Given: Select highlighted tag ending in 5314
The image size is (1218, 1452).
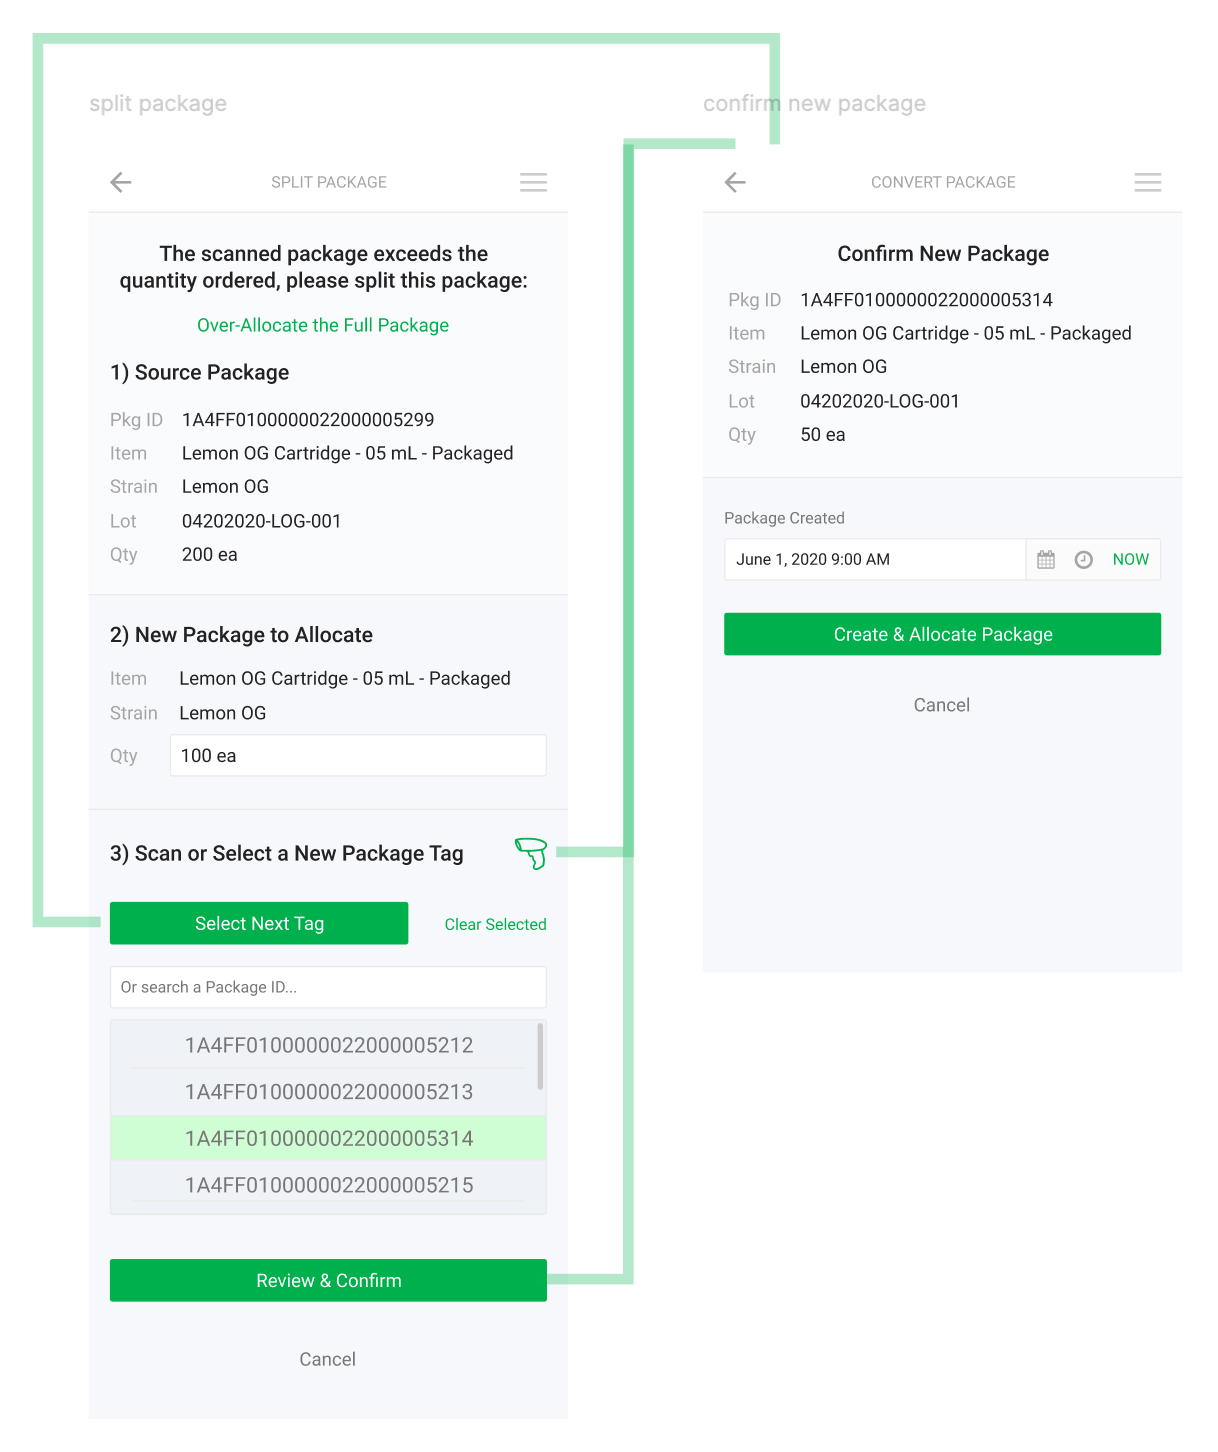Looking at the screenshot, I should point(328,1138).
